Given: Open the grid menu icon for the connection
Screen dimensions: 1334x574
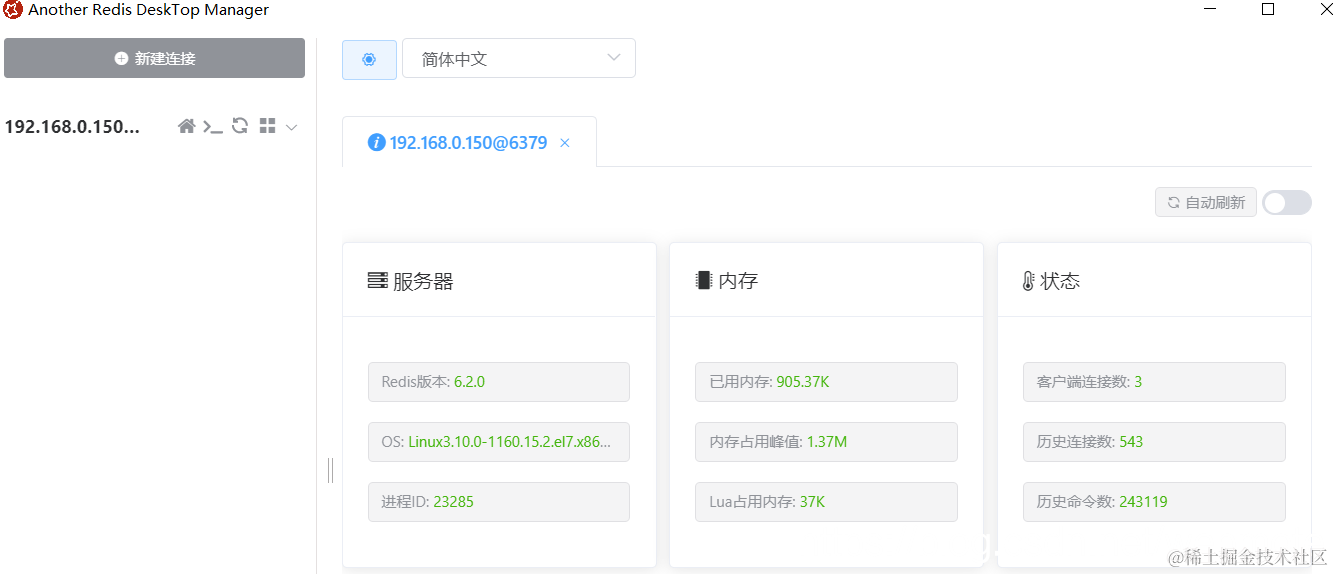Looking at the screenshot, I should 267,126.
